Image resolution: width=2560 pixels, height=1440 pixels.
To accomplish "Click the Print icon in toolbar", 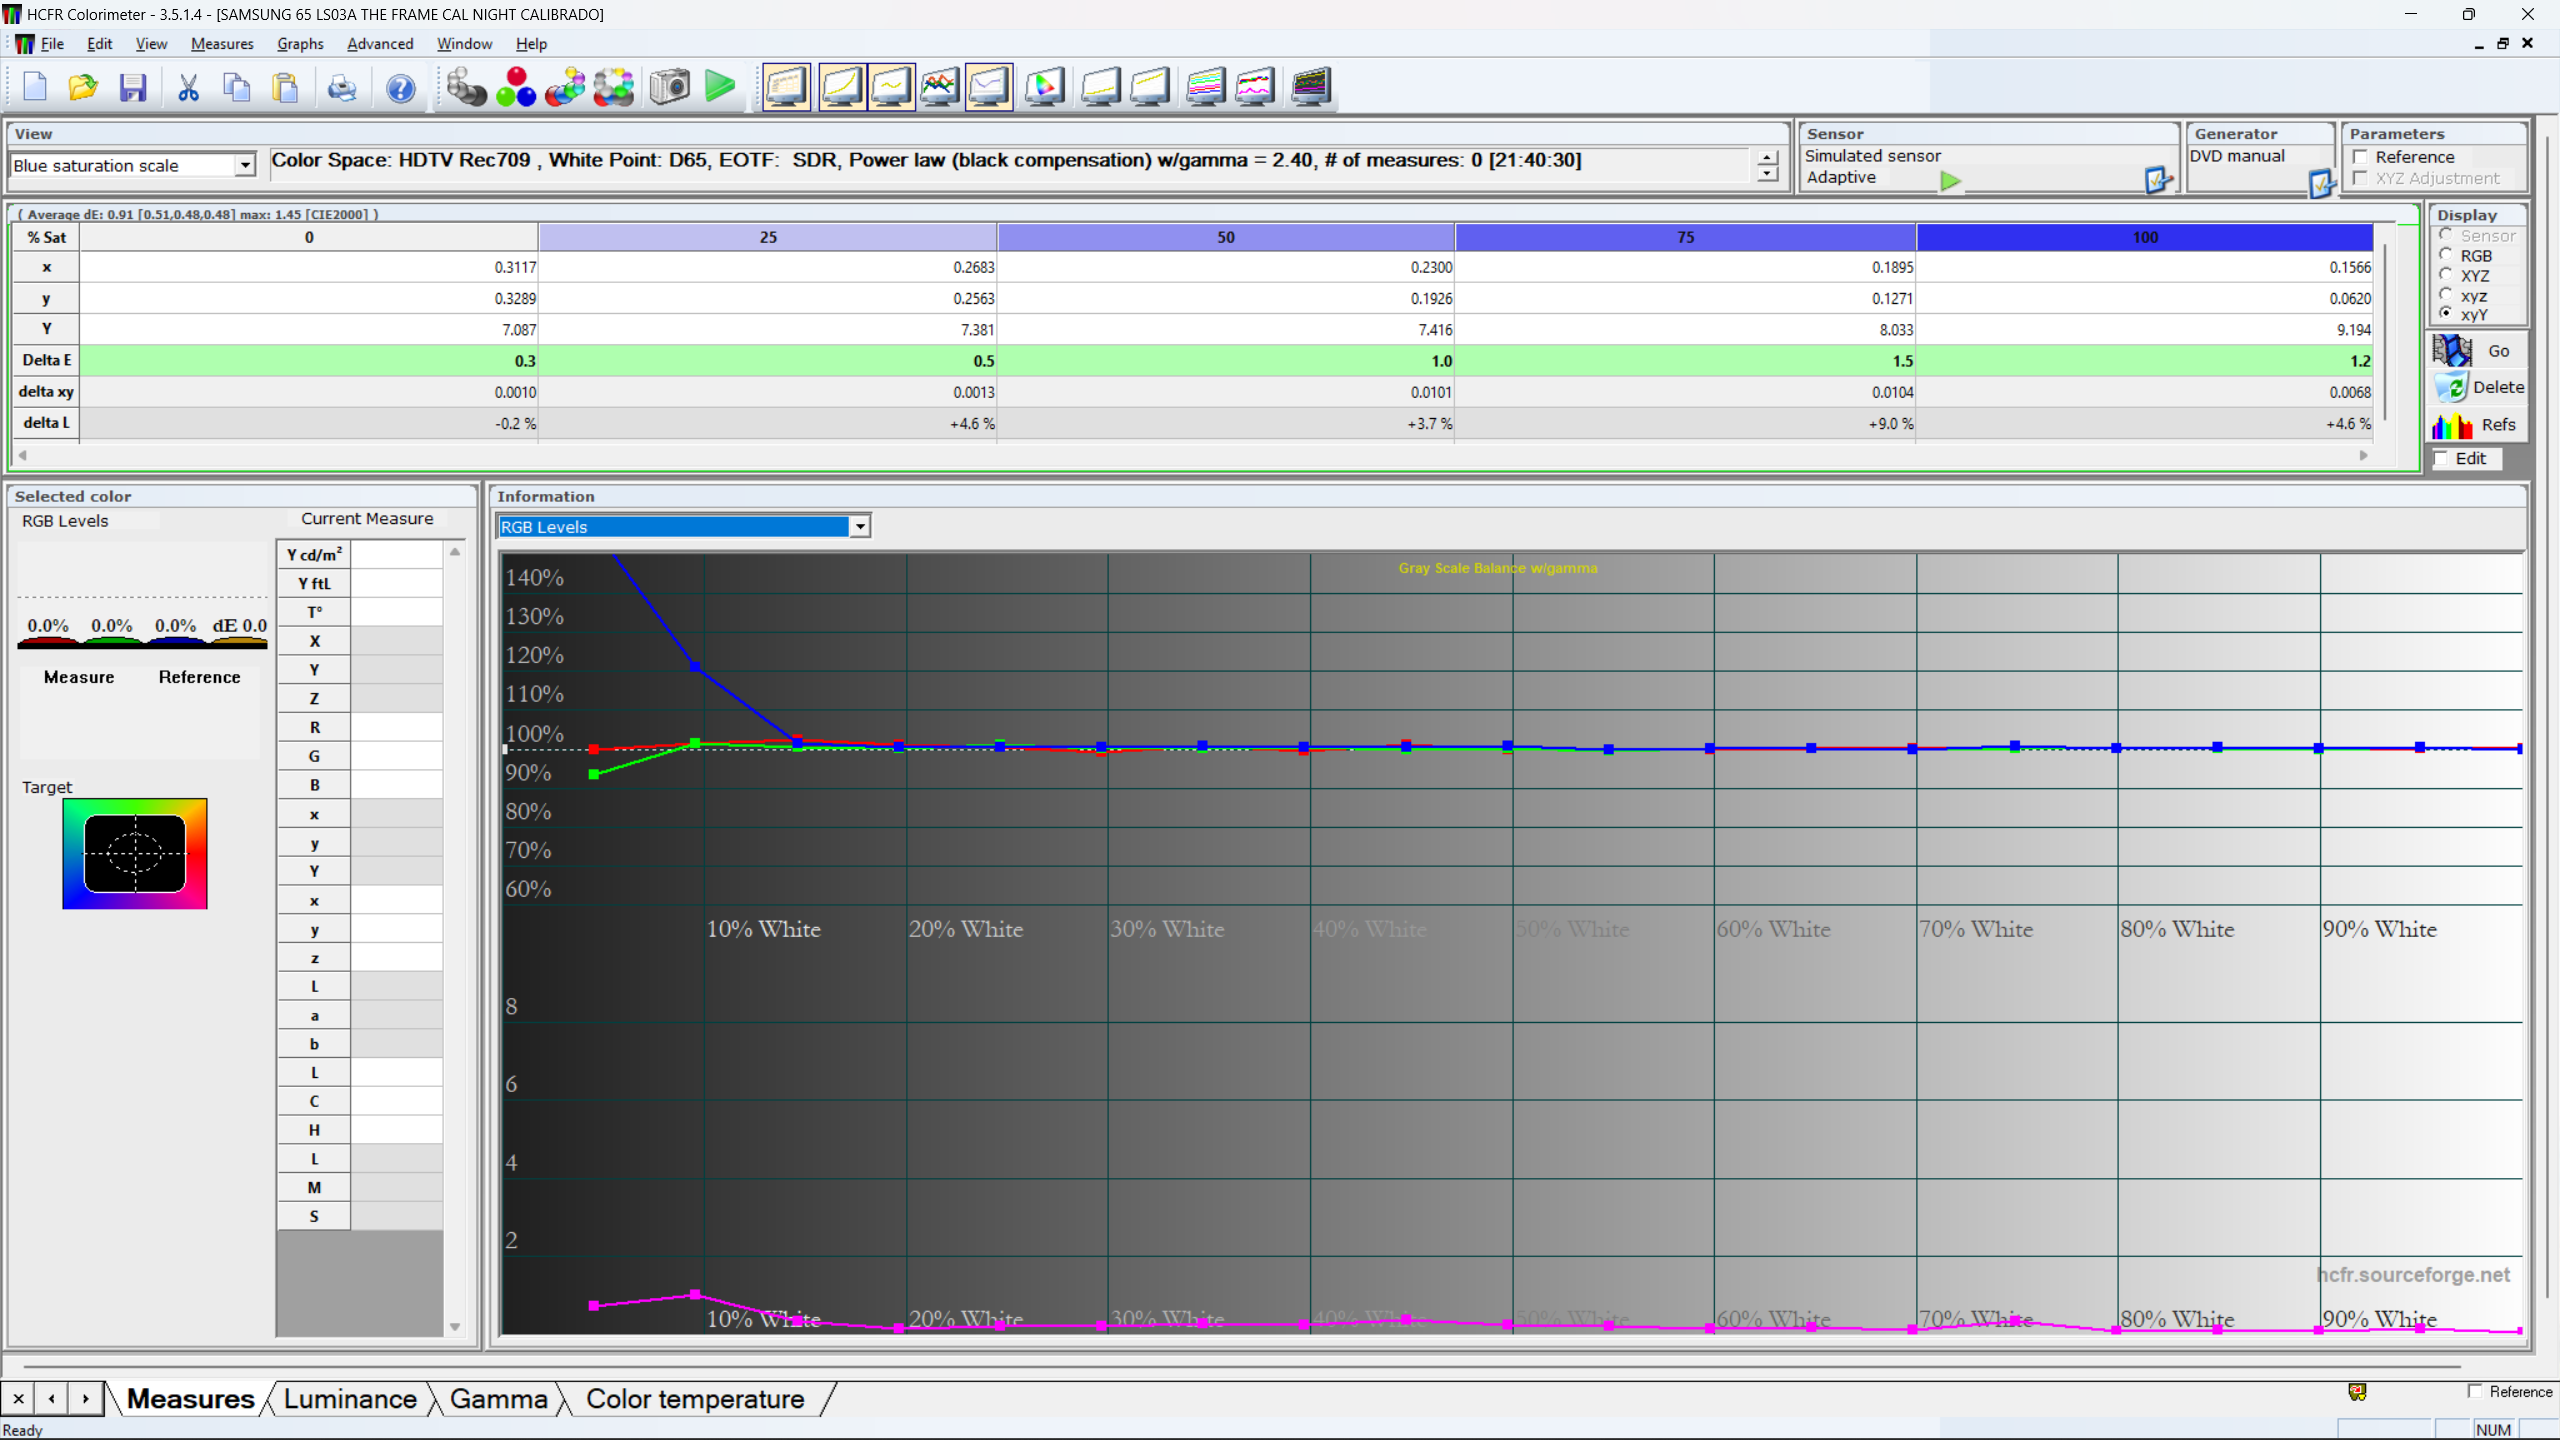I will click(342, 87).
